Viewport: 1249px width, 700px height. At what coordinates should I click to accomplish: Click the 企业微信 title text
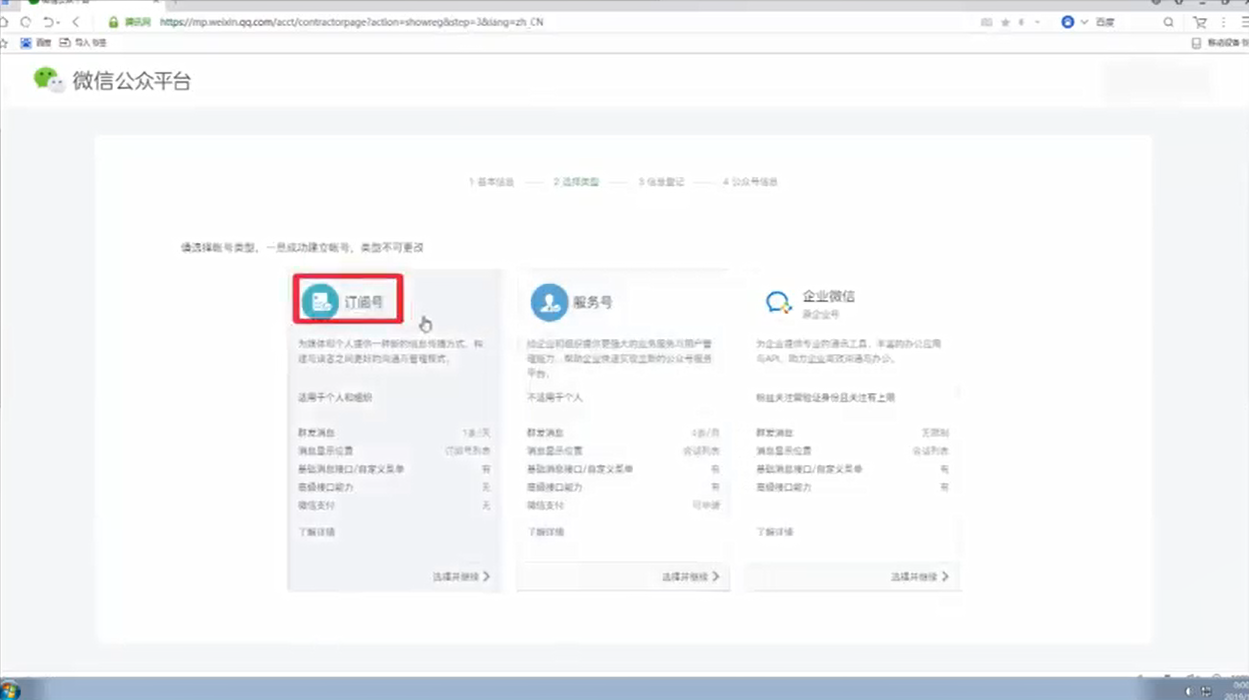[x=828, y=296]
